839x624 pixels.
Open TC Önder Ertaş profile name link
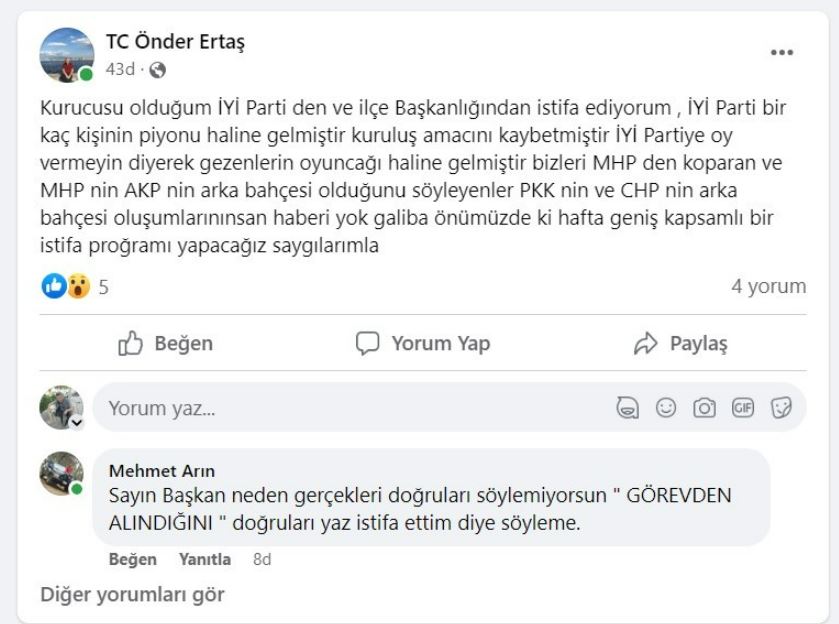[x=175, y=42]
